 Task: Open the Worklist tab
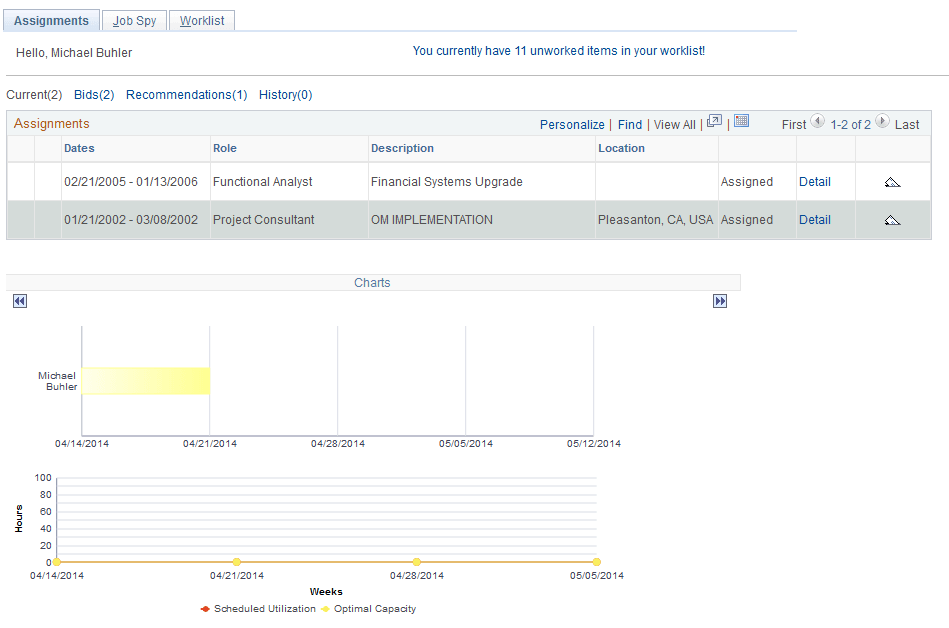[x=202, y=21]
